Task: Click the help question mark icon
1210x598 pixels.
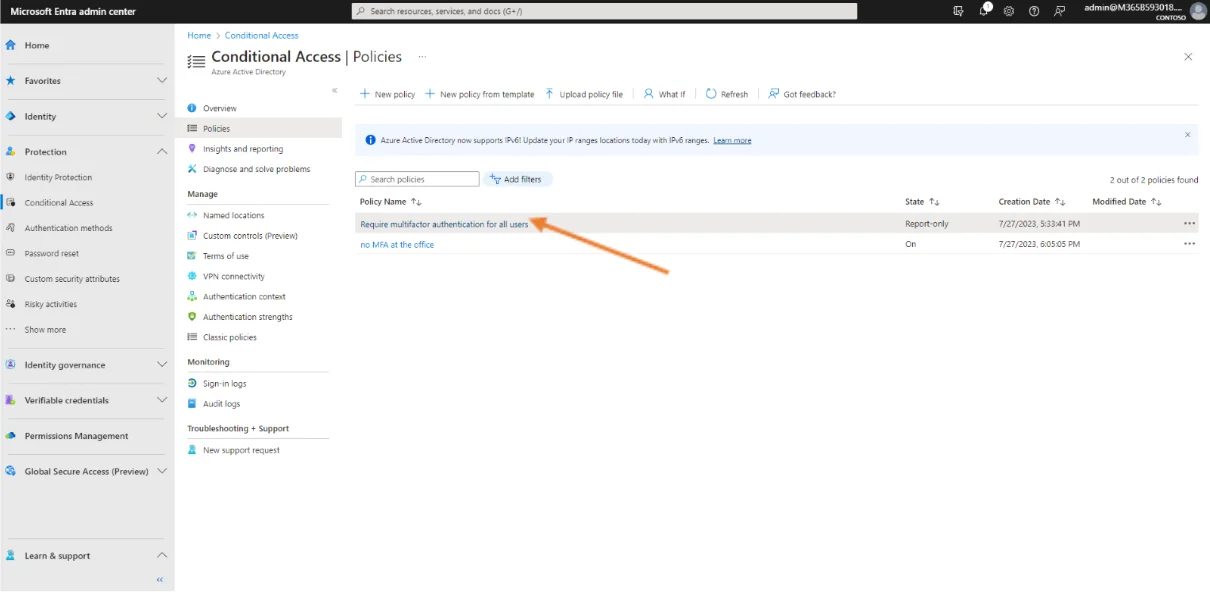Action: (1034, 11)
